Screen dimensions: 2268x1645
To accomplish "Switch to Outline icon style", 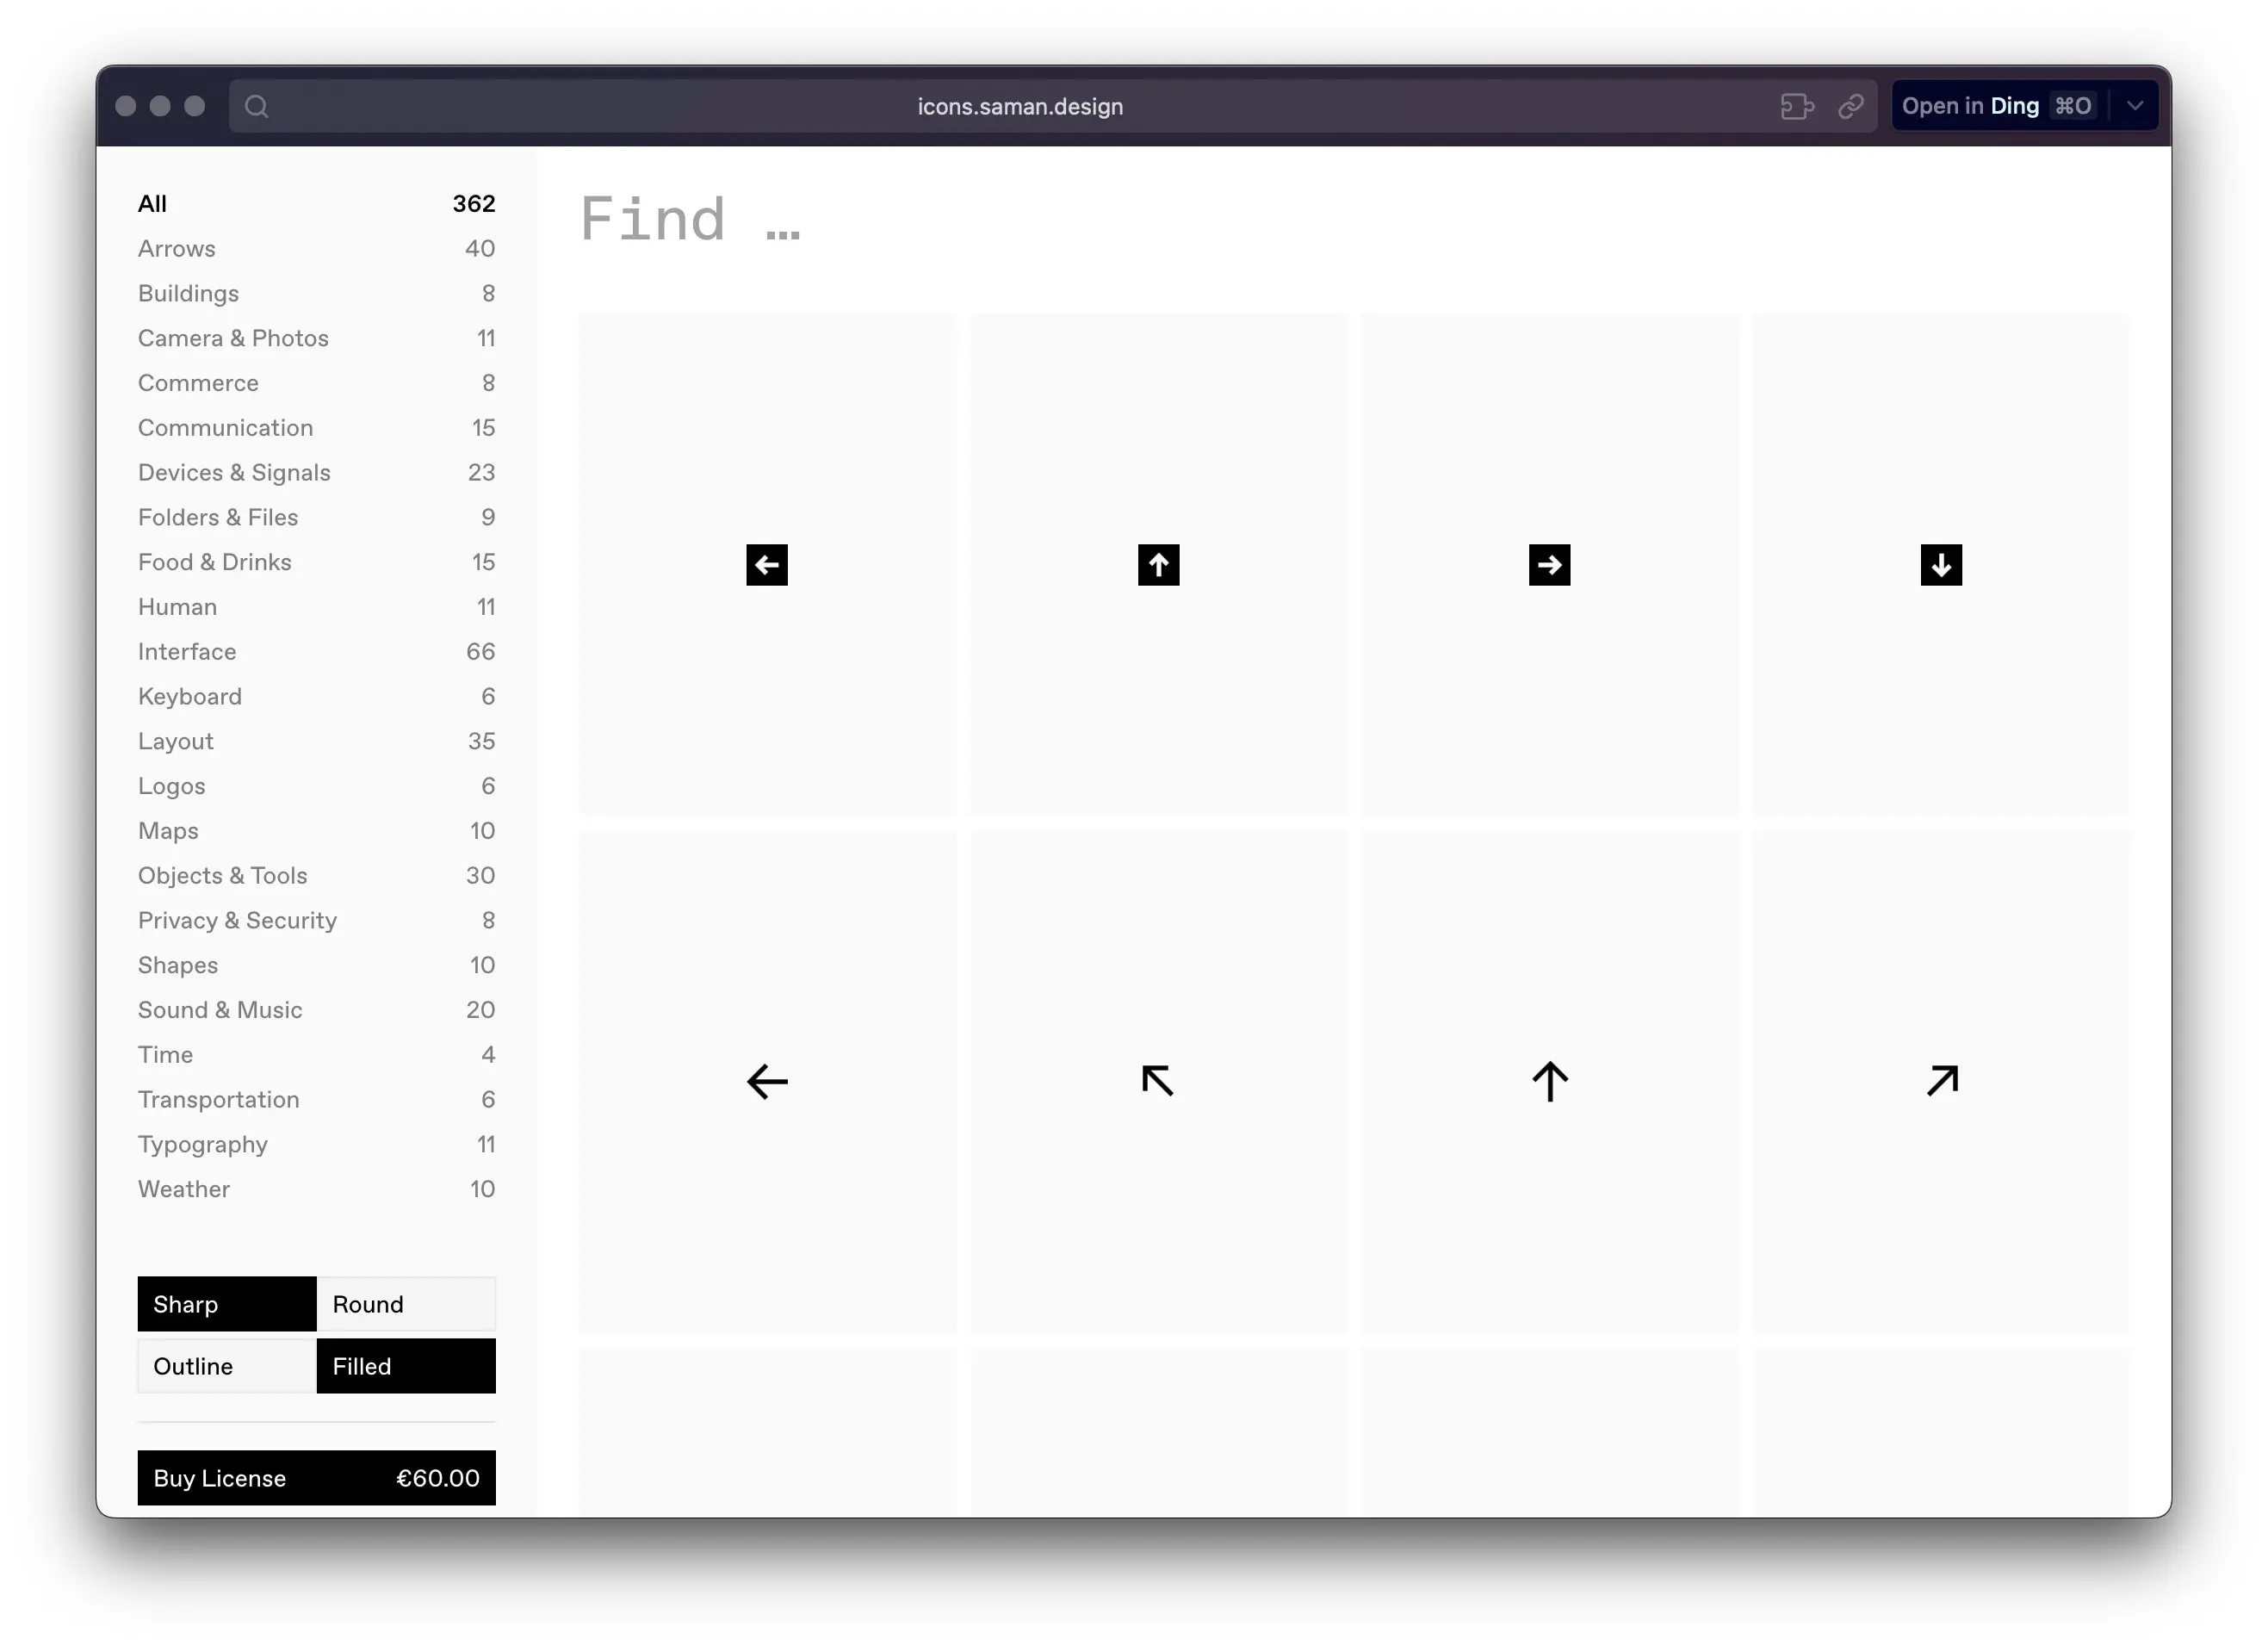I will click(195, 1365).
